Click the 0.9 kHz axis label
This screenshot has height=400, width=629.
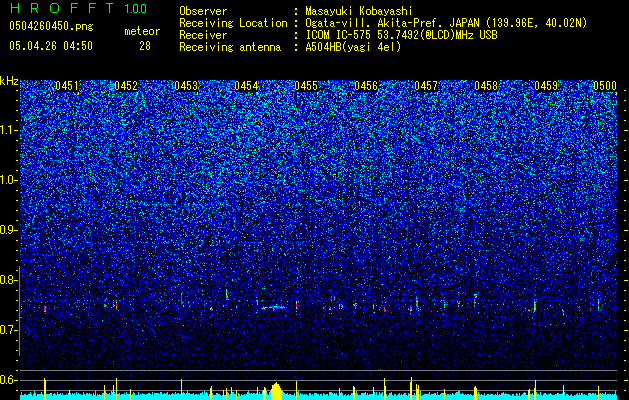tap(9, 230)
